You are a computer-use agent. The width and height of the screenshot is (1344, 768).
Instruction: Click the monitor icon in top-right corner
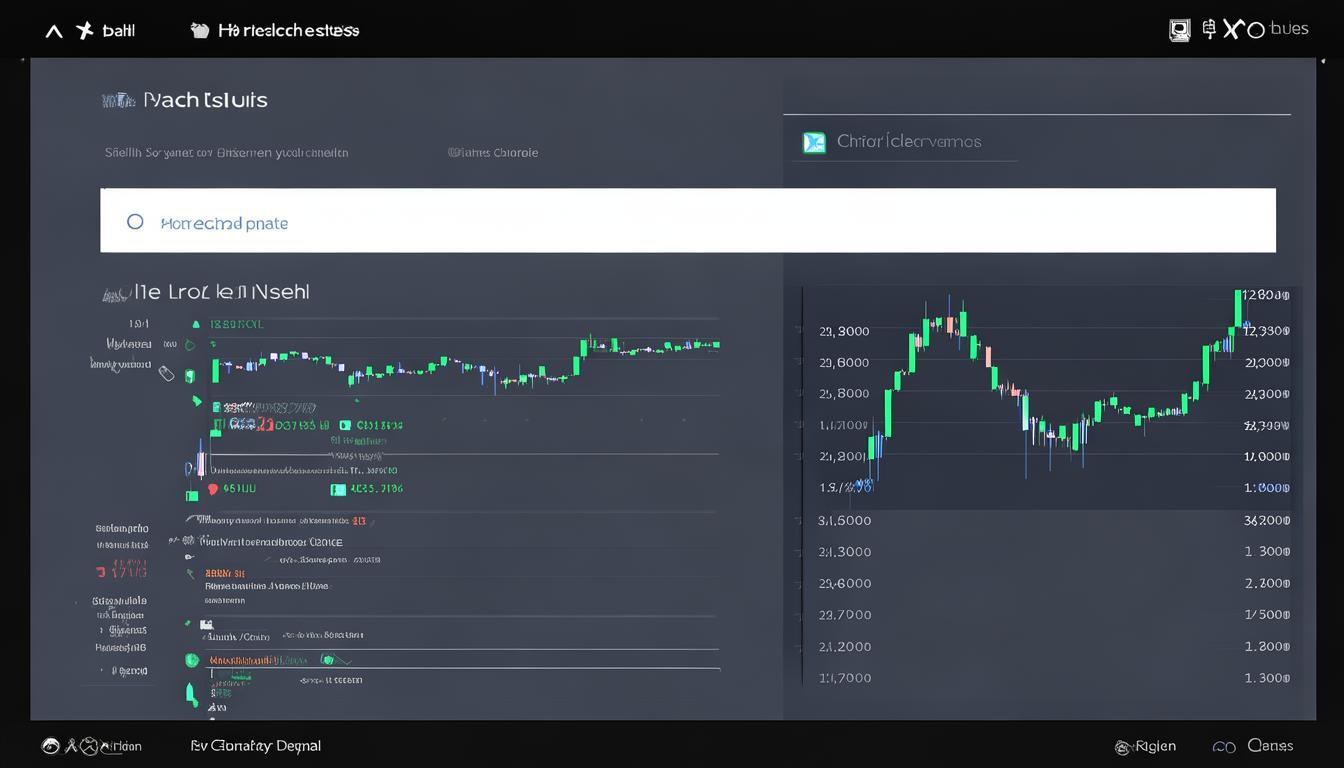coord(1180,30)
